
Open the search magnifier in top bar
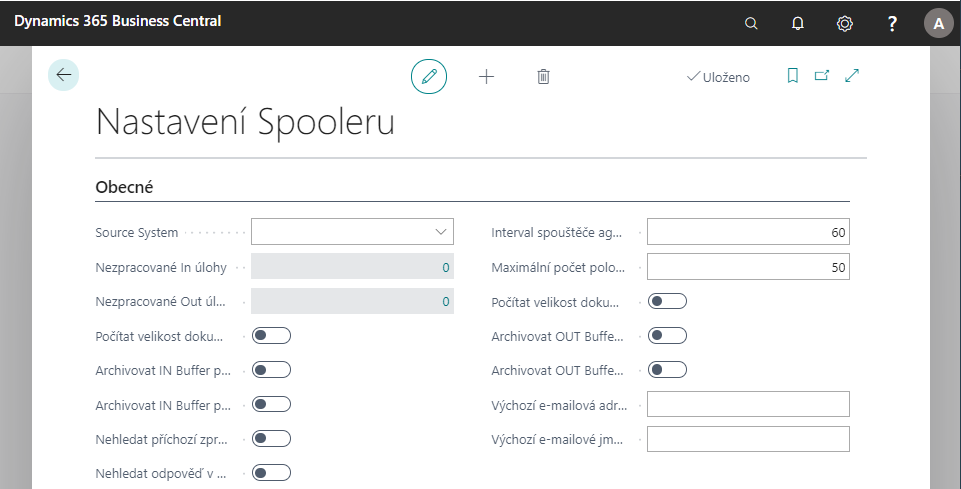click(752, 23)
